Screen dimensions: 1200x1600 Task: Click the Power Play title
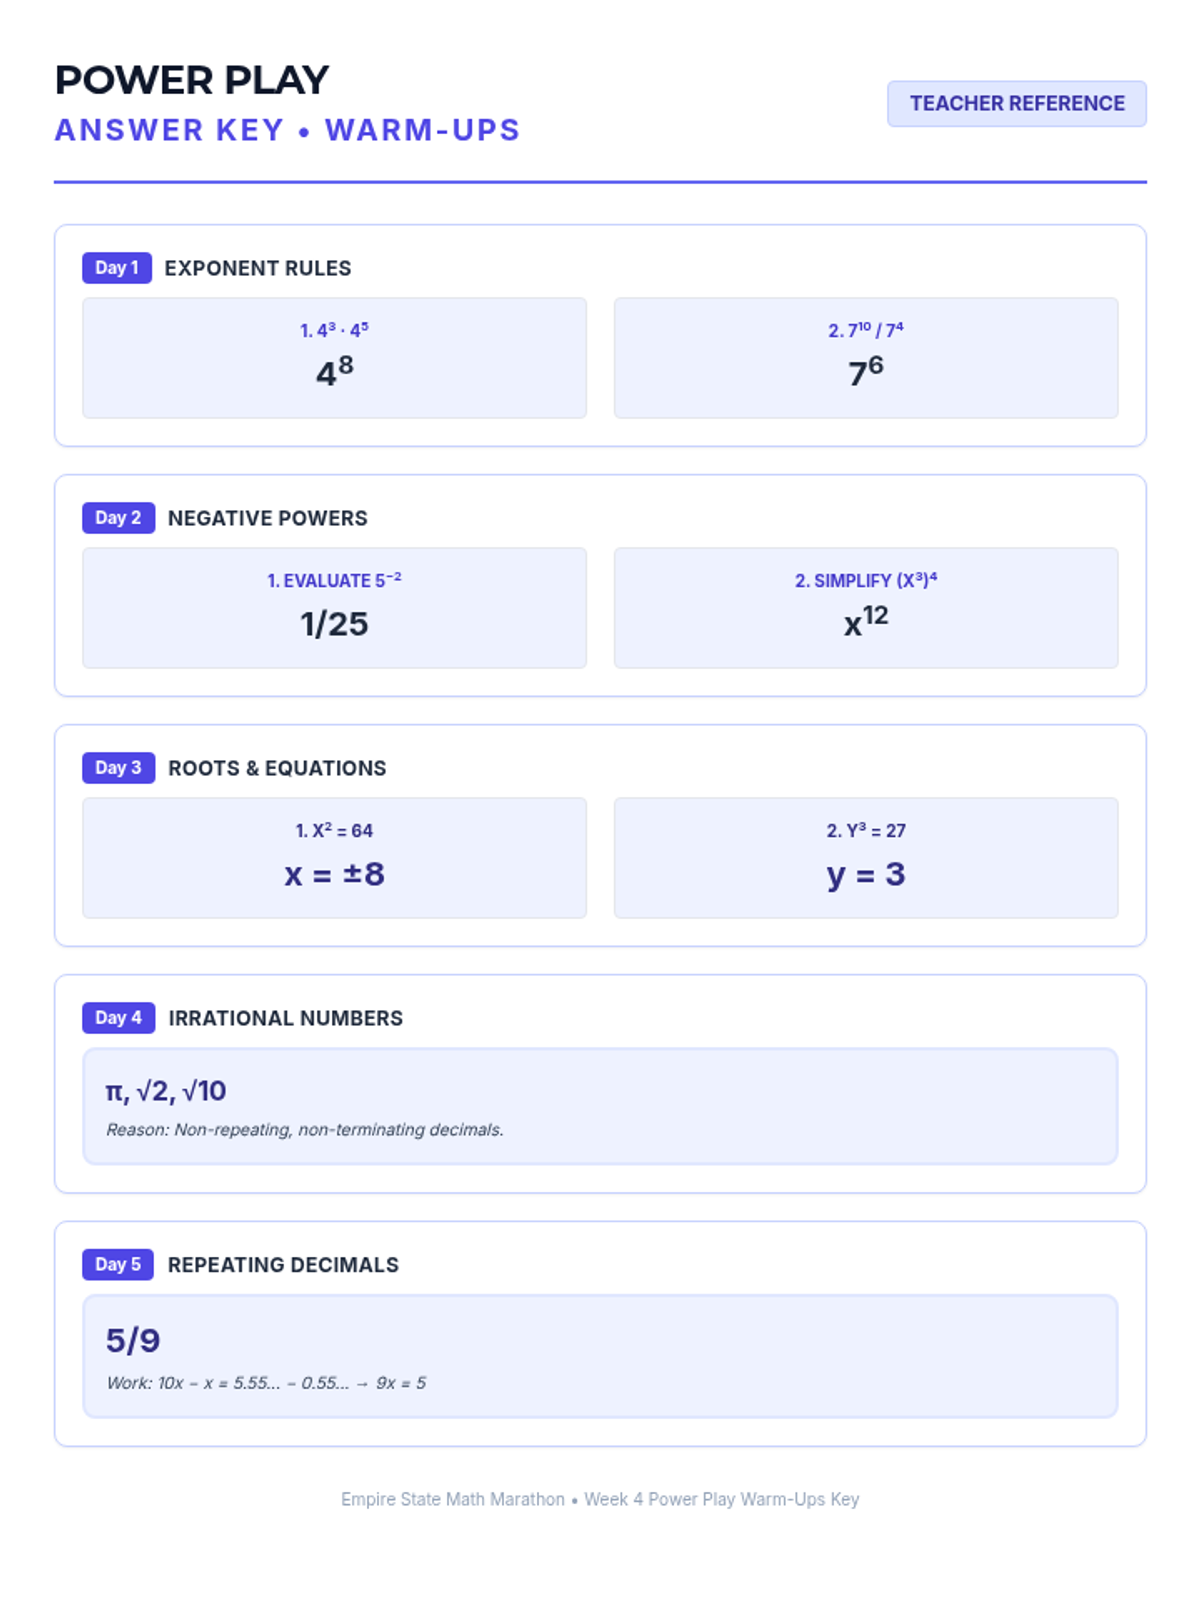(192, 80)
